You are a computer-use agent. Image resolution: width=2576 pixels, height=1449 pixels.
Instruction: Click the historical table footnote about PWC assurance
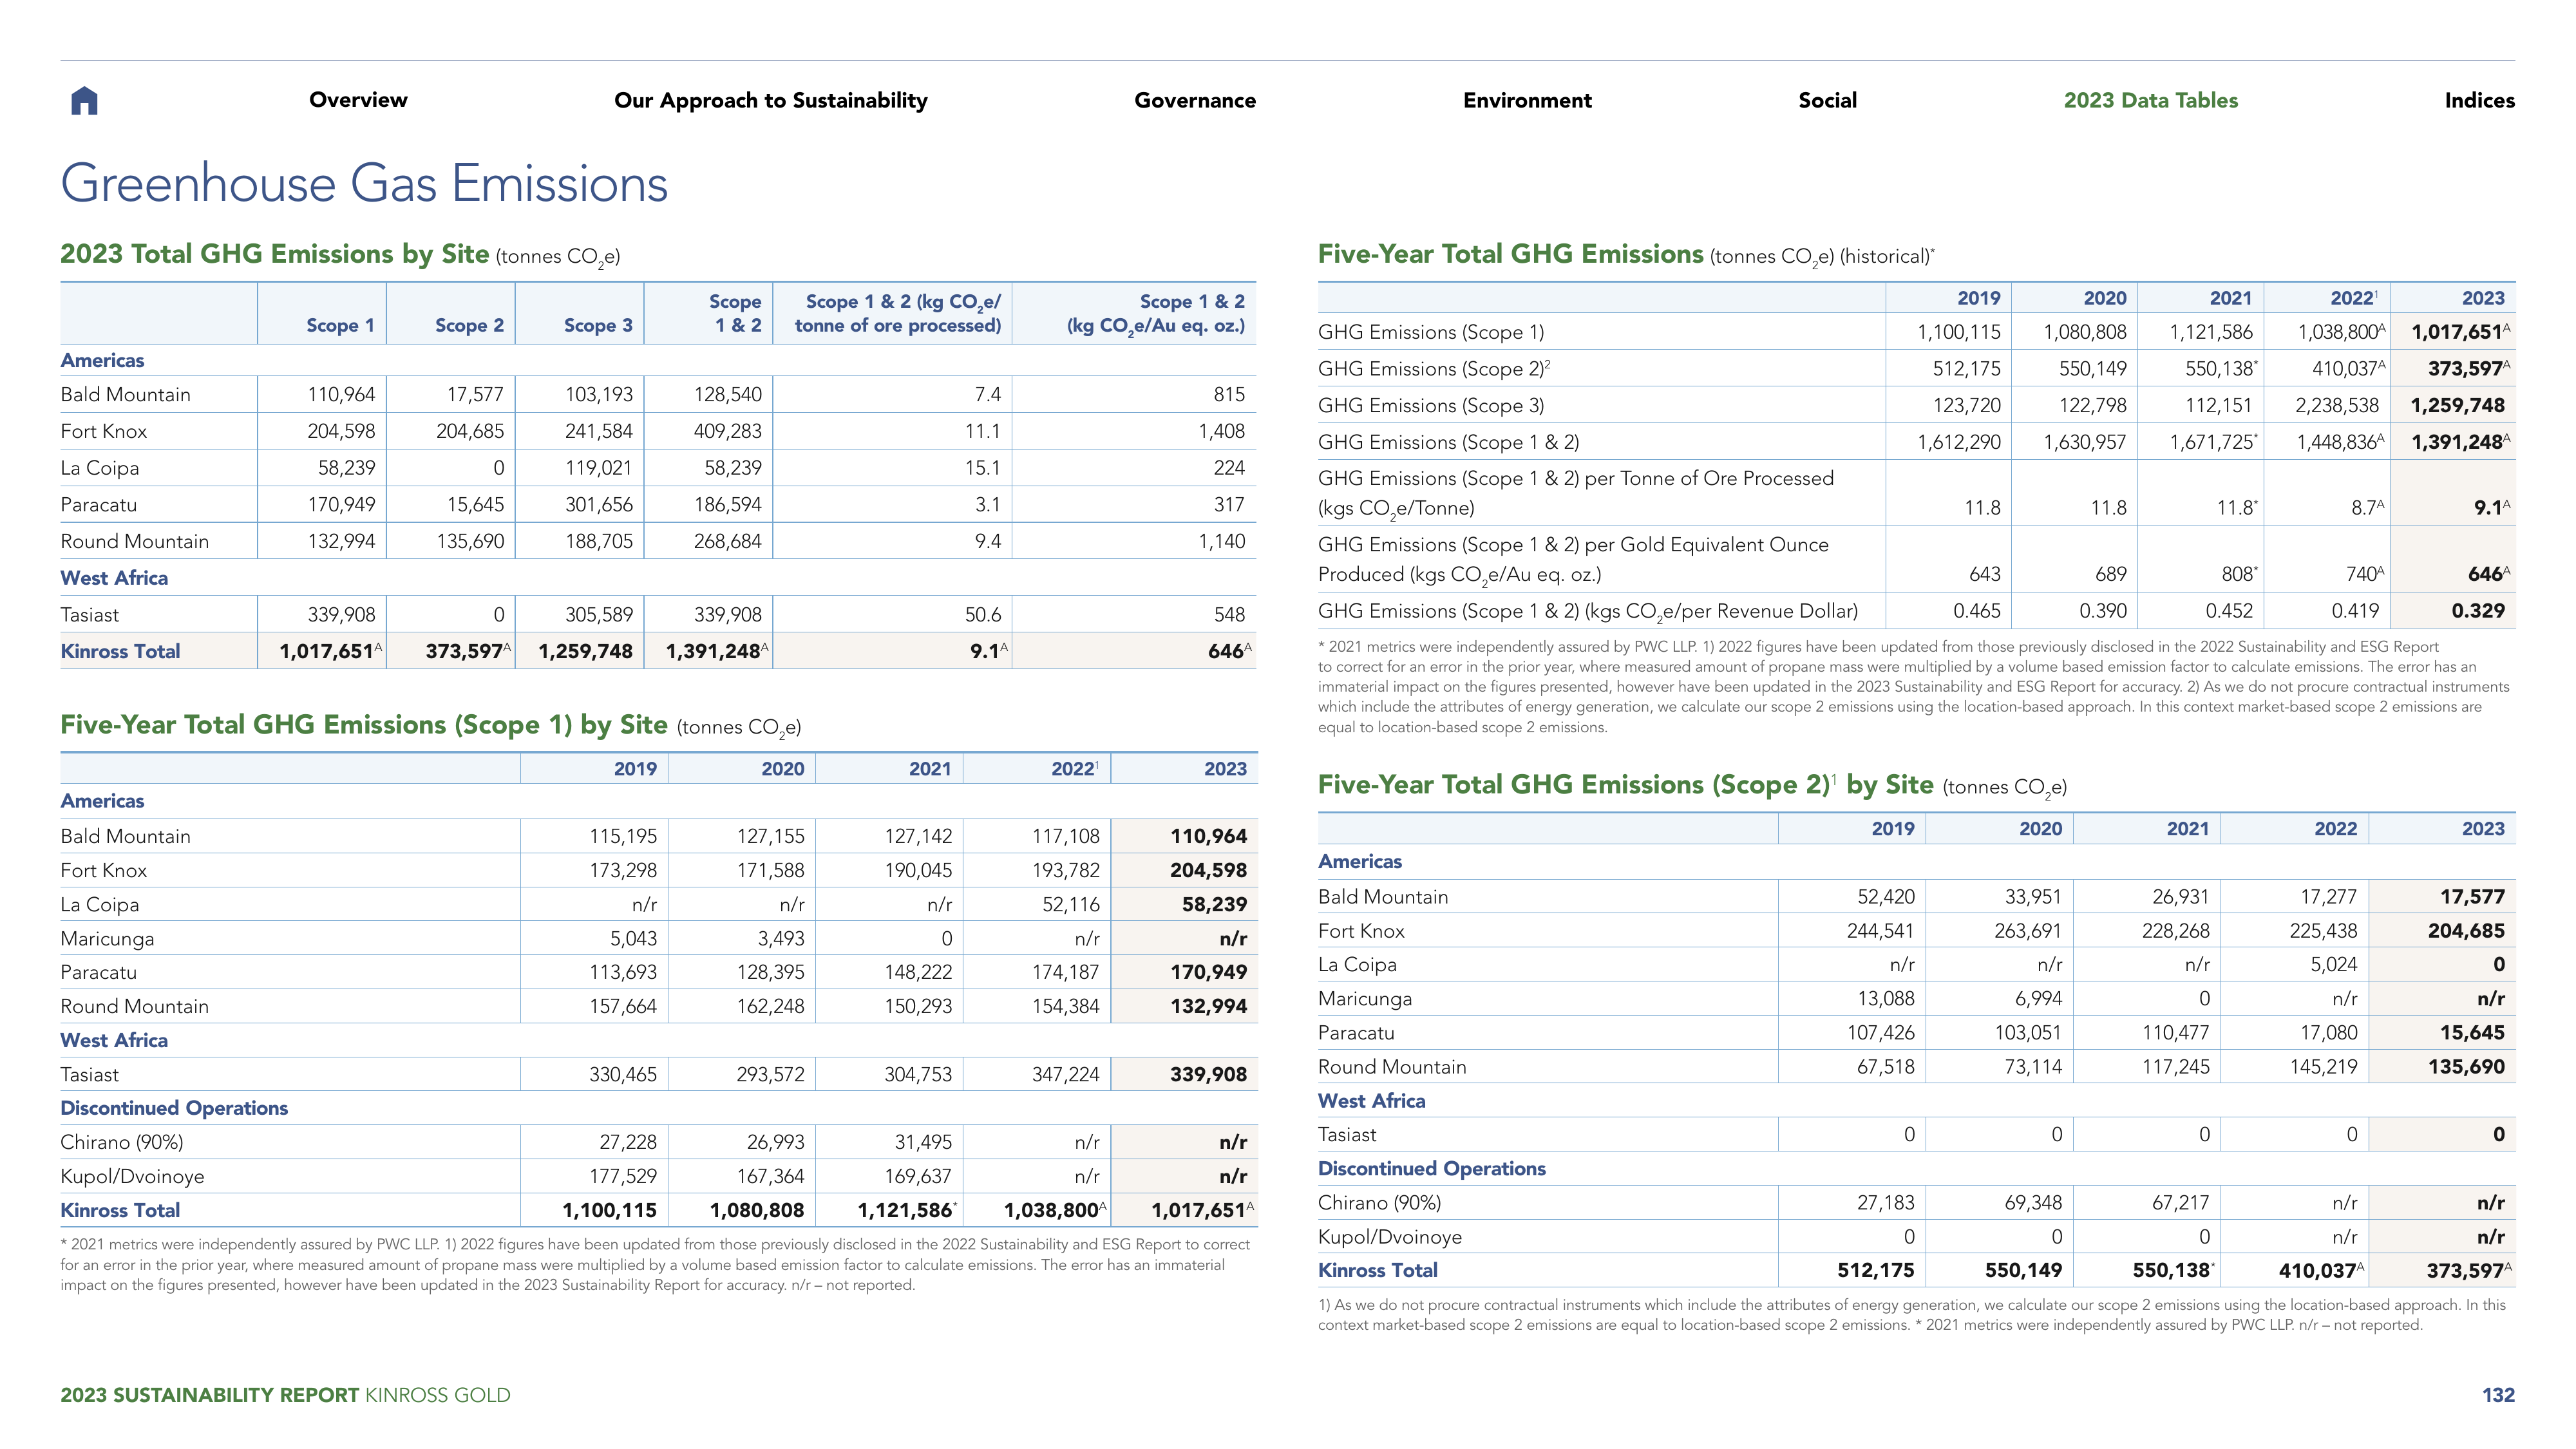pos(1913,687)
